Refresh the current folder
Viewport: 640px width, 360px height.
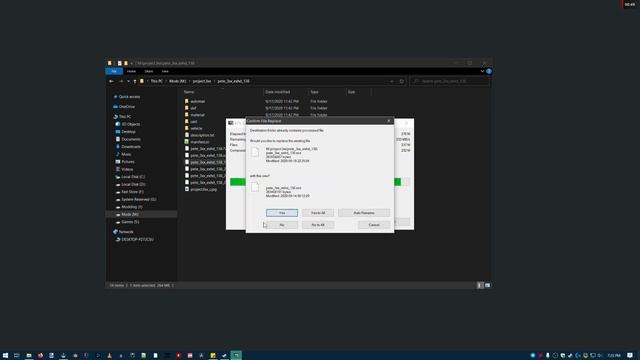[402, 81]
